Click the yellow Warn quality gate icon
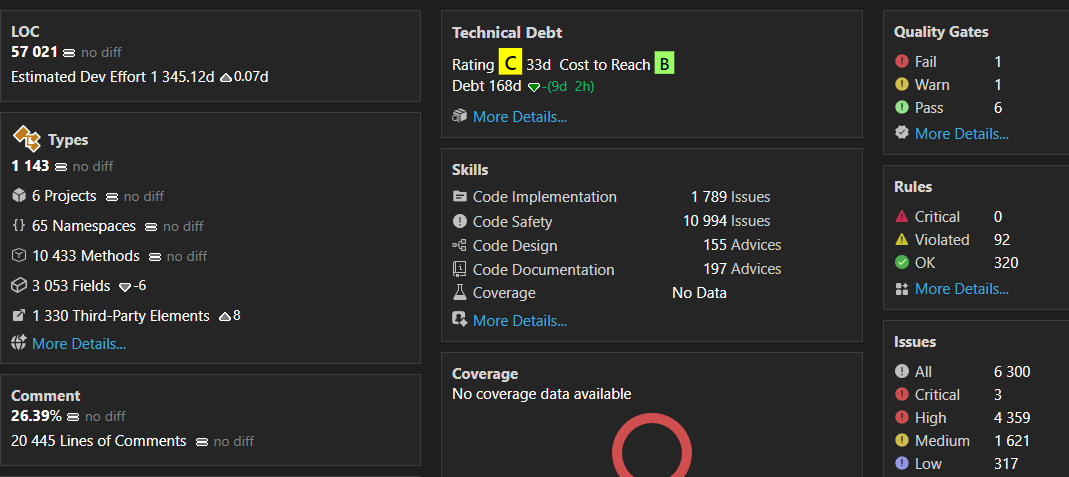The height and width of the screenshot is (477, 1069). (901, 85)
